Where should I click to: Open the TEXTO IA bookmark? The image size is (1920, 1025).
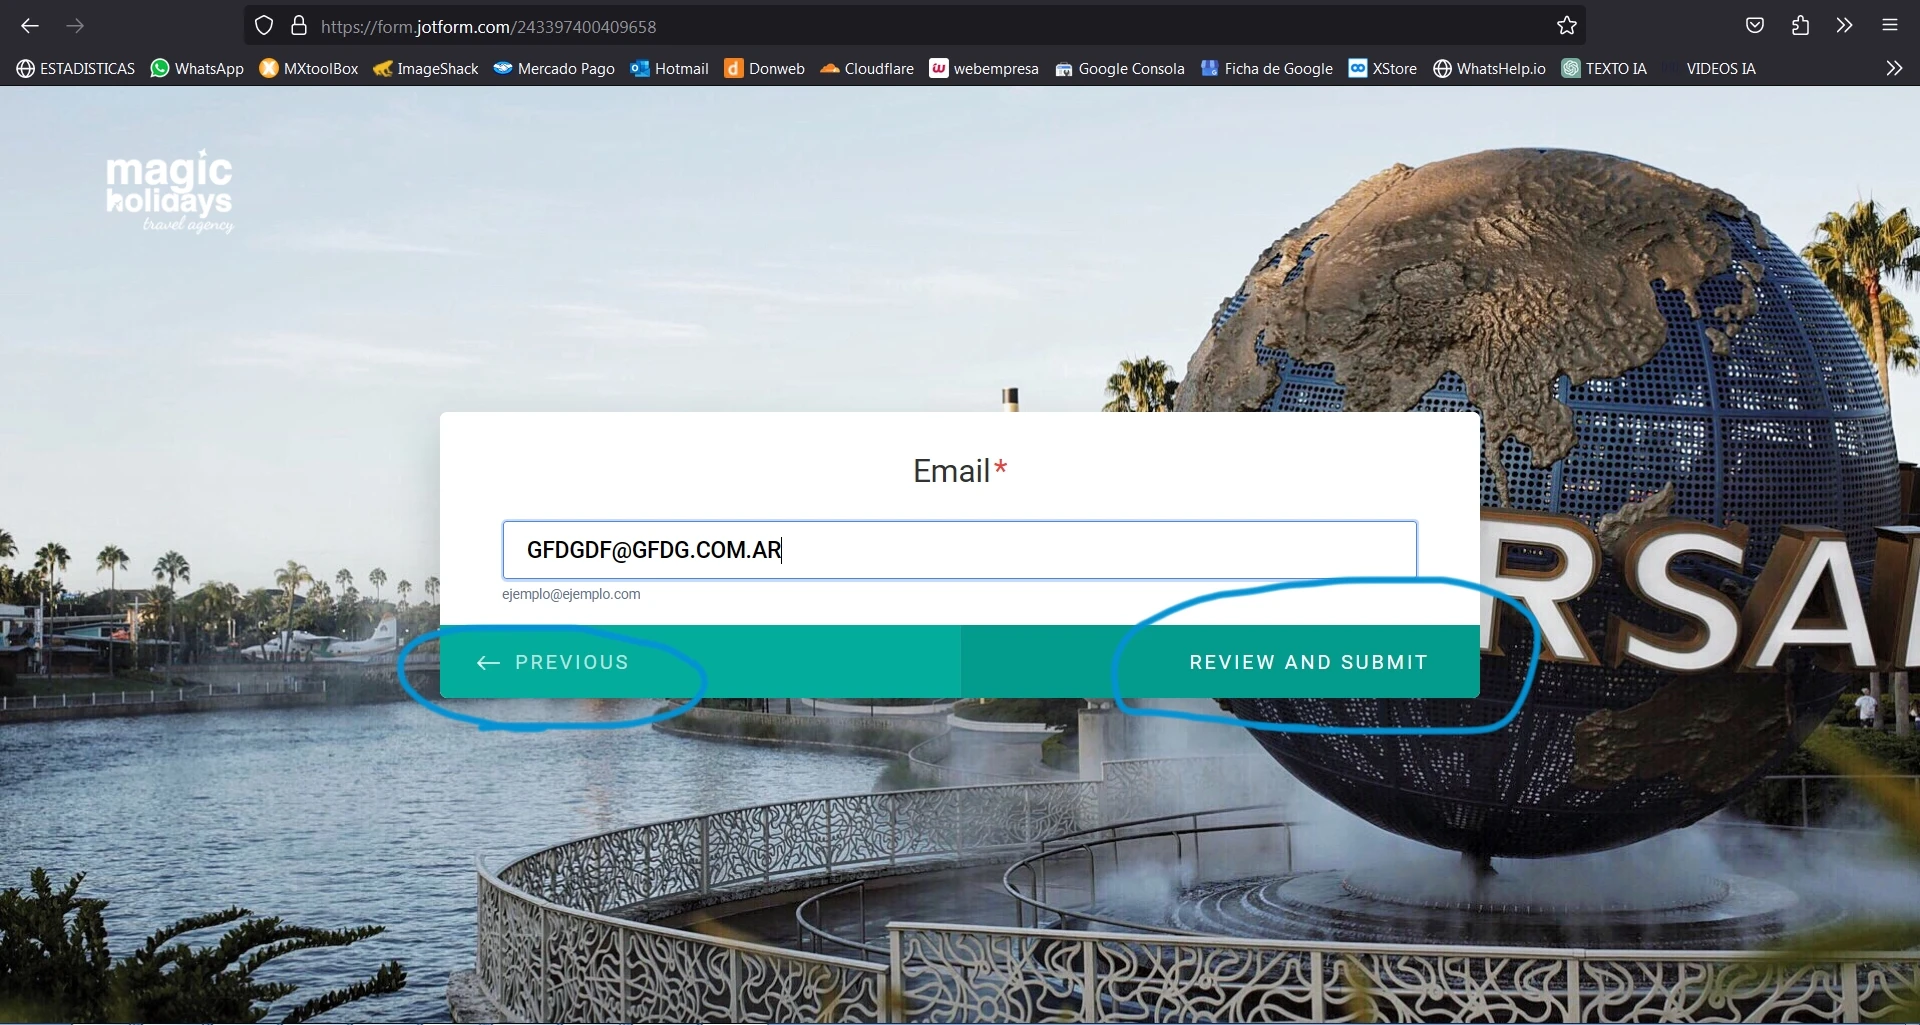[x=1604, y=68]
